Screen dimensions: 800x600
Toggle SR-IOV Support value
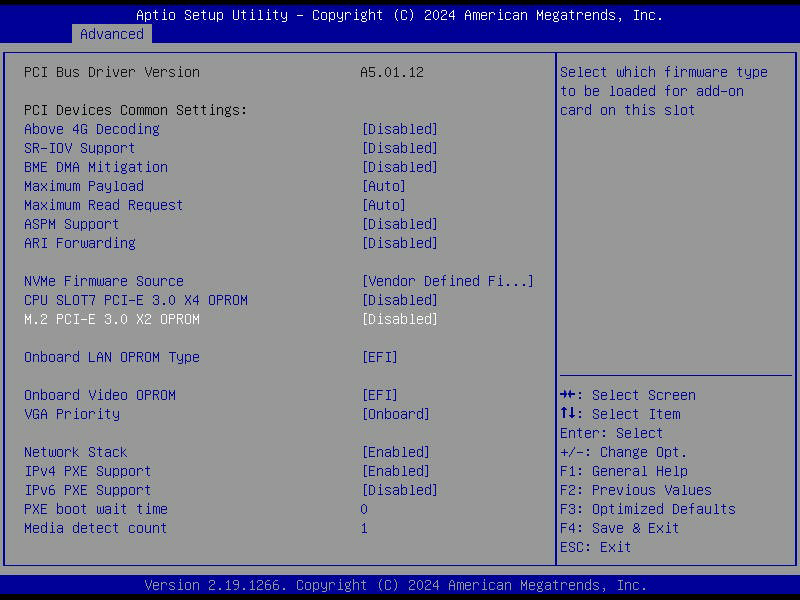(399, 148)
